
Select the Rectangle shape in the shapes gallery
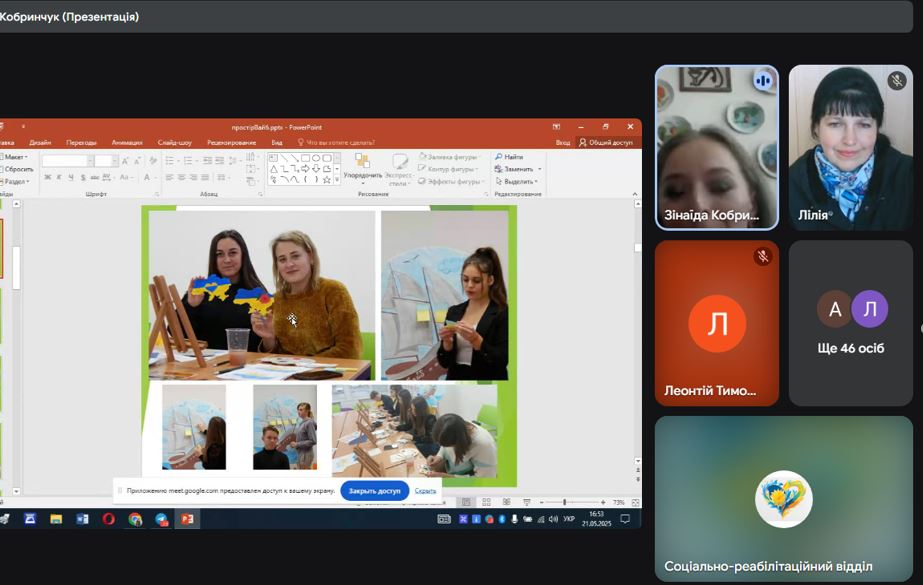click(x=305, y=158)
